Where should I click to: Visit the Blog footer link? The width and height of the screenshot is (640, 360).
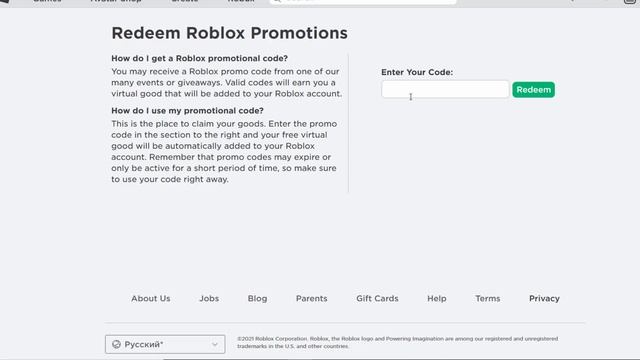pyautogui.click(x=257, y=298)
